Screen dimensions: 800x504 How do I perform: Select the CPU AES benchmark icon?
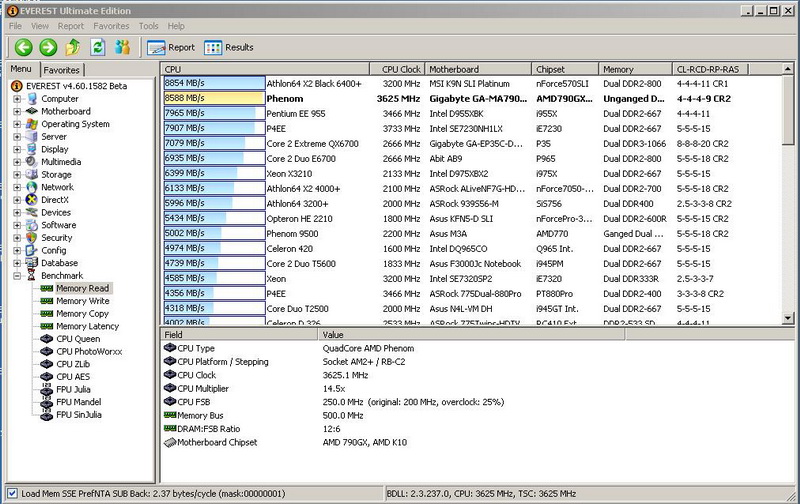click(46, 376)
